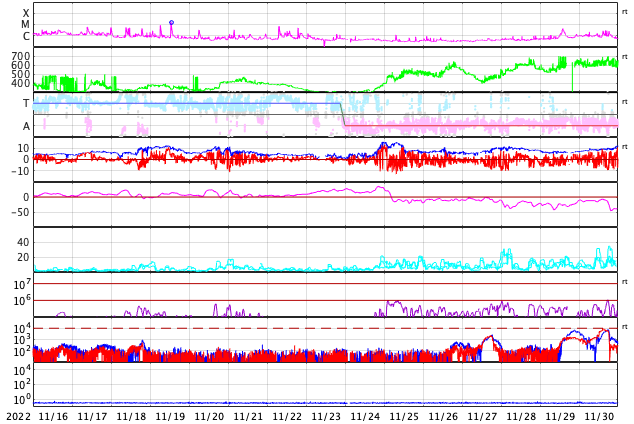The image size is (634, 424).
Task: Click the 10^3 axis label
Action: click(x=22, y=340)
